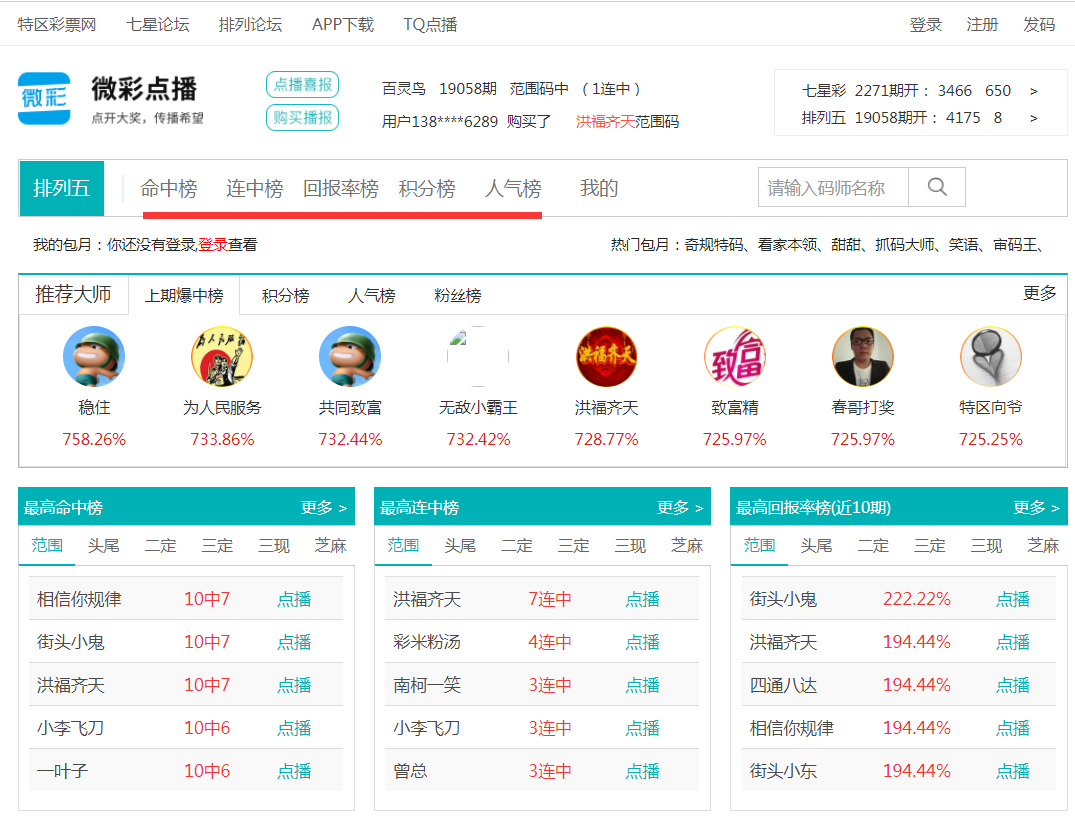Click the 致富精 avatar icon
This screenshot has height=818, width=1075.
734,356
